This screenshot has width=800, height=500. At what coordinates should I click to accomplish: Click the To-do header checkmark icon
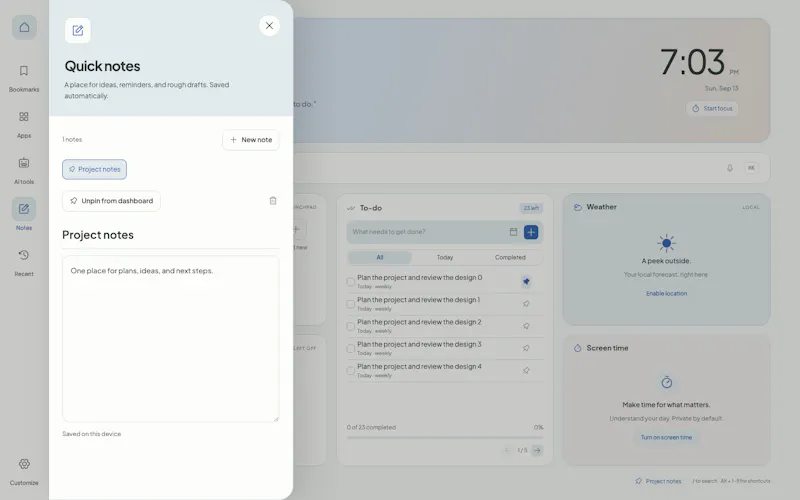(351, 208)
